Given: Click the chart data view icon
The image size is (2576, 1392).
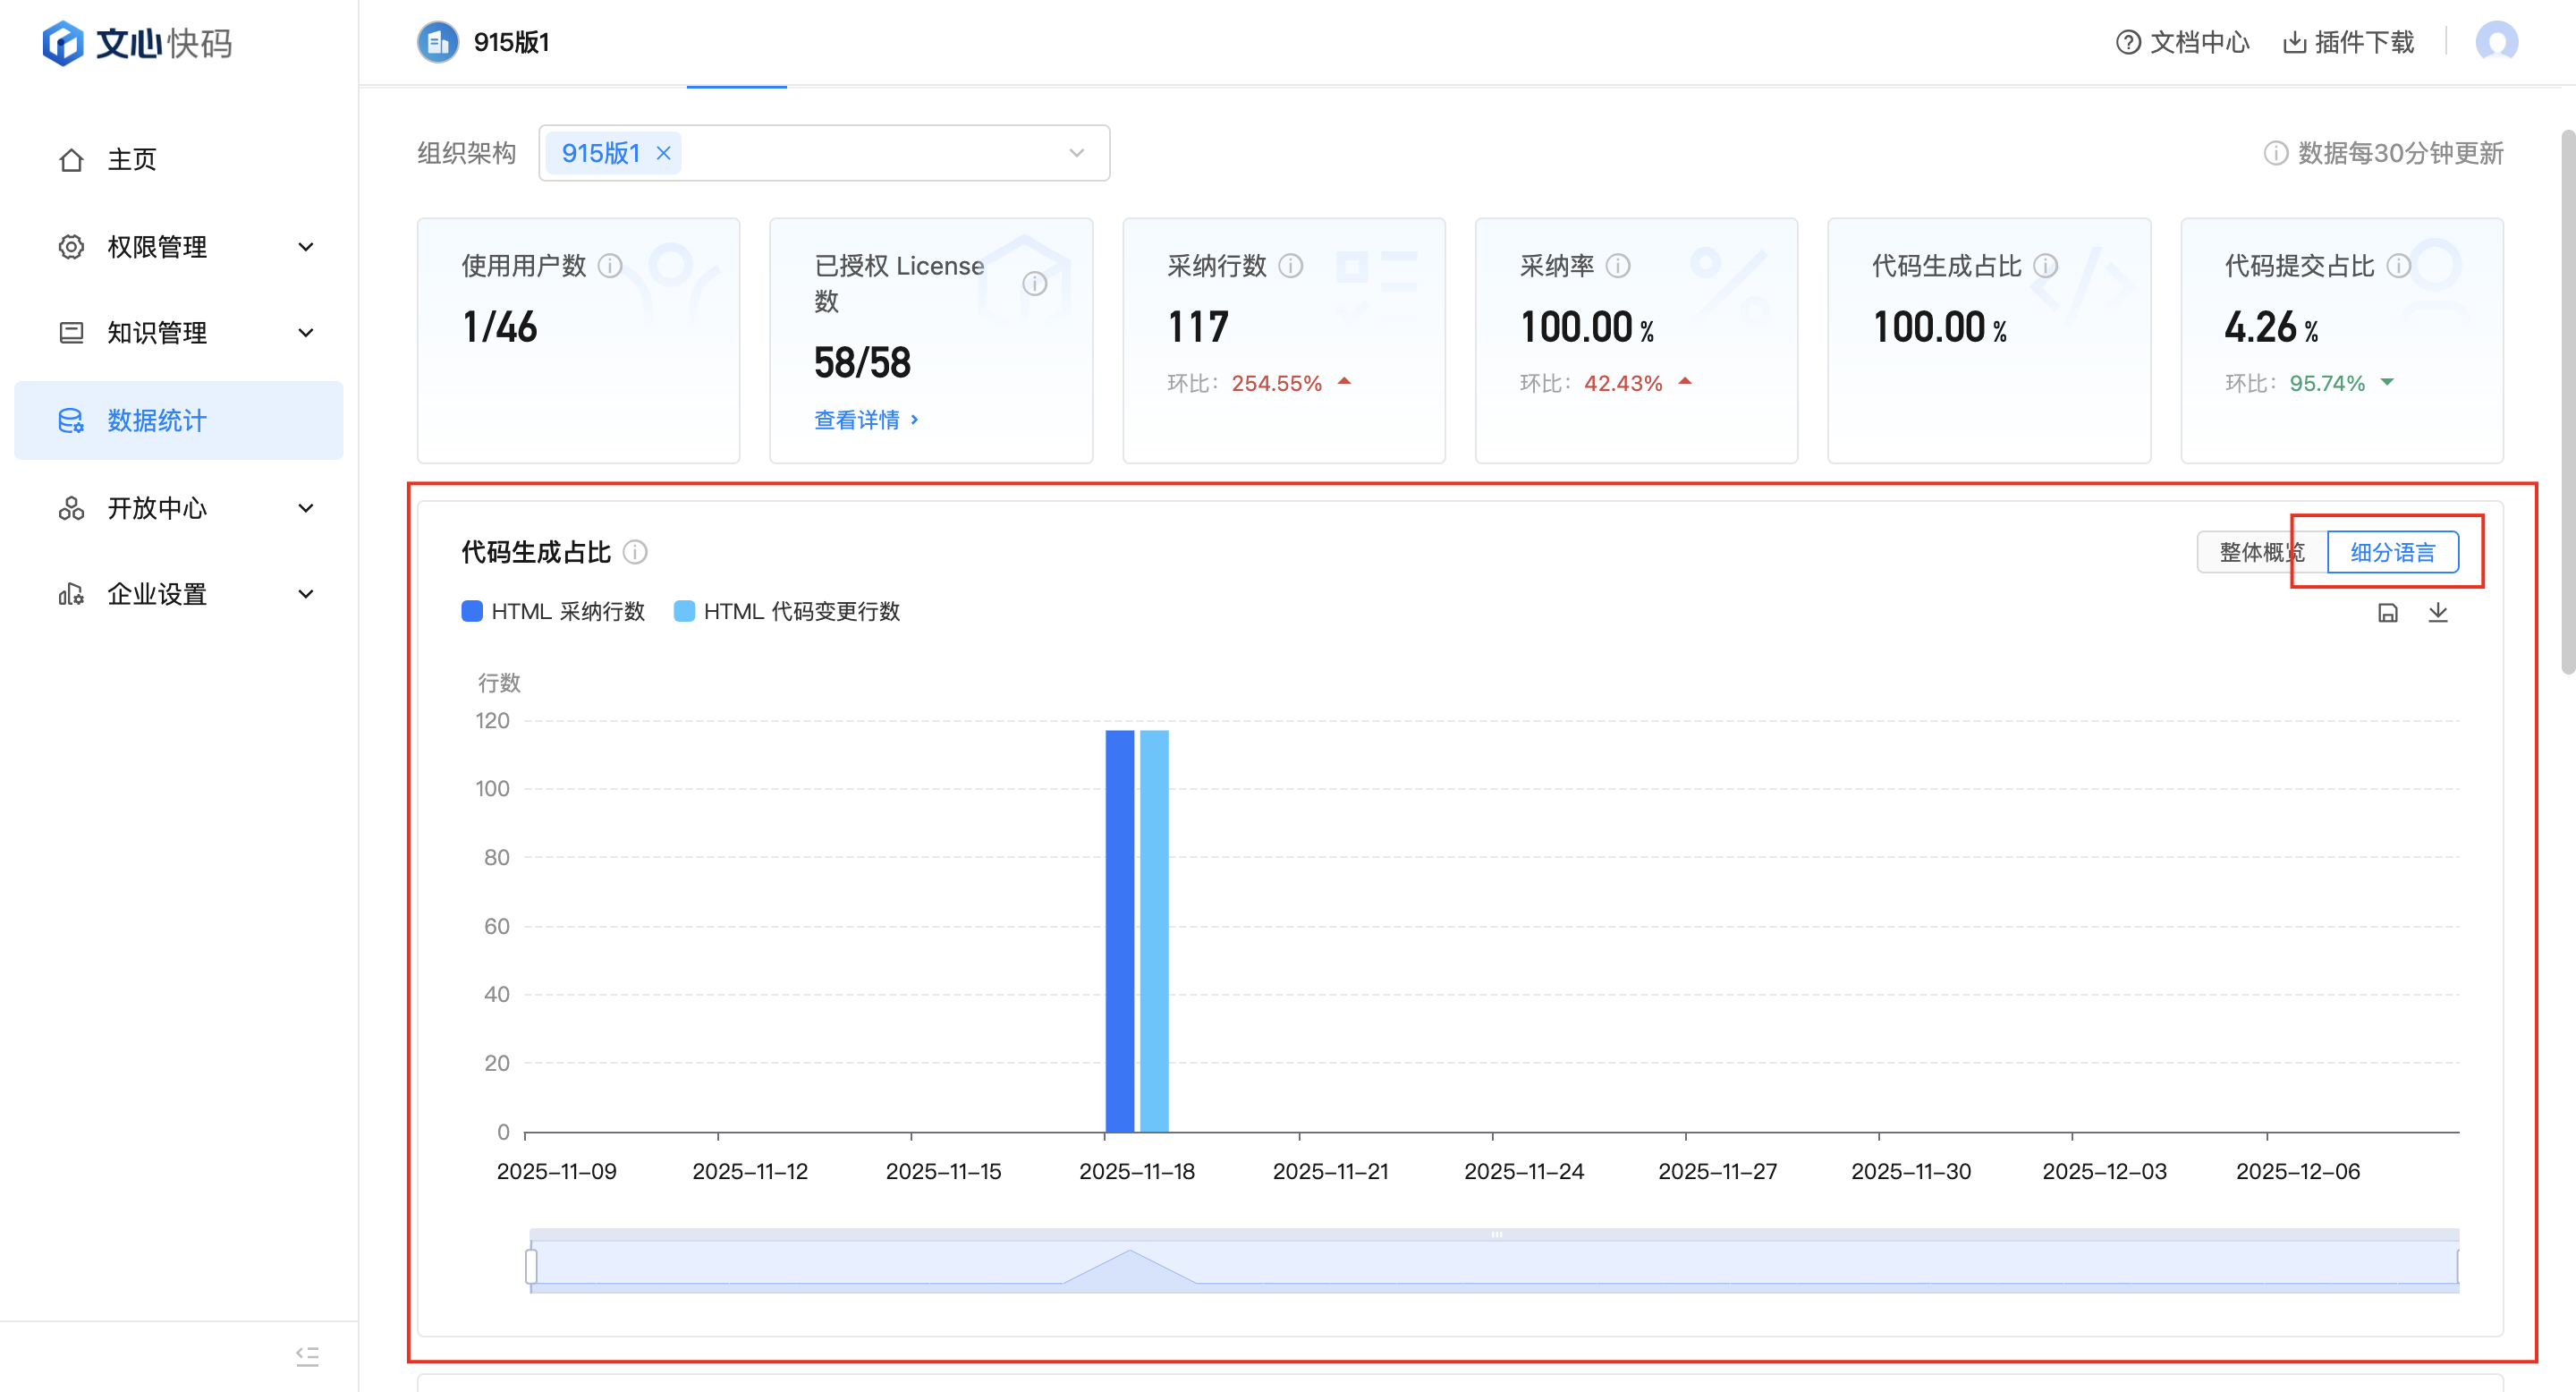Looking at the screenshot, I should 2387,613.
